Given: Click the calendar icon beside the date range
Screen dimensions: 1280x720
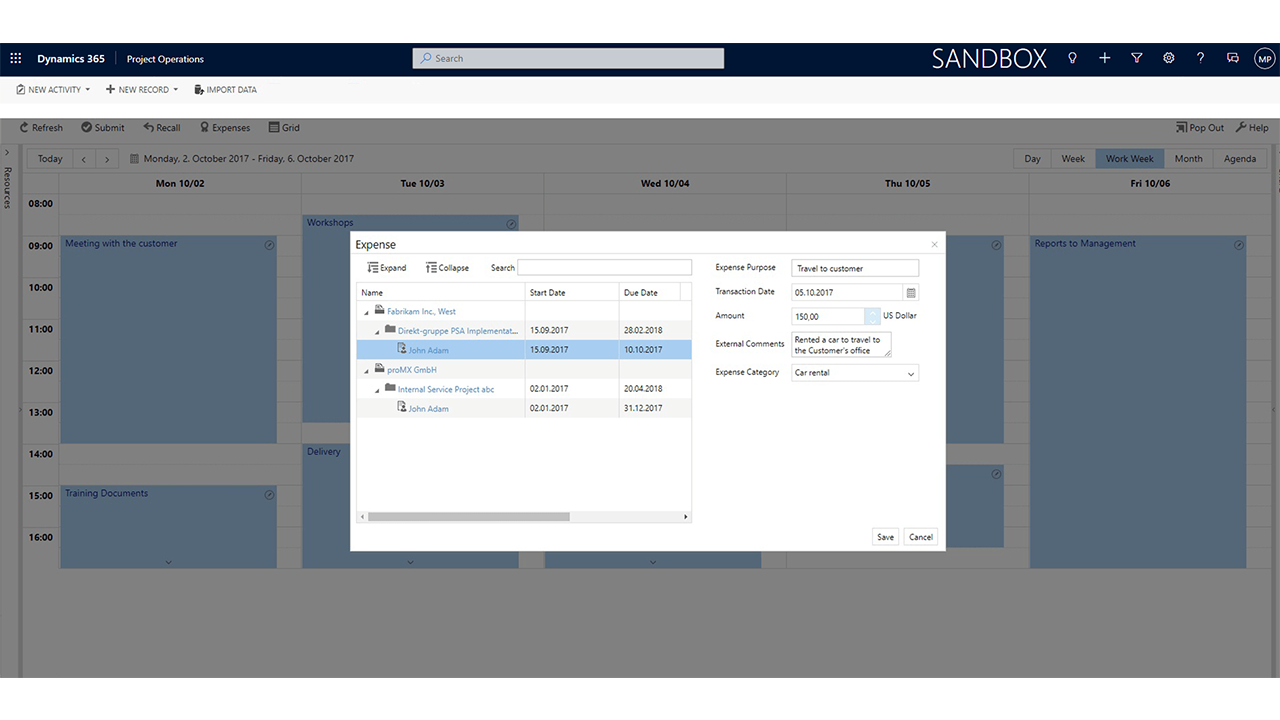Looking at the screenshot, I should 134,158.
